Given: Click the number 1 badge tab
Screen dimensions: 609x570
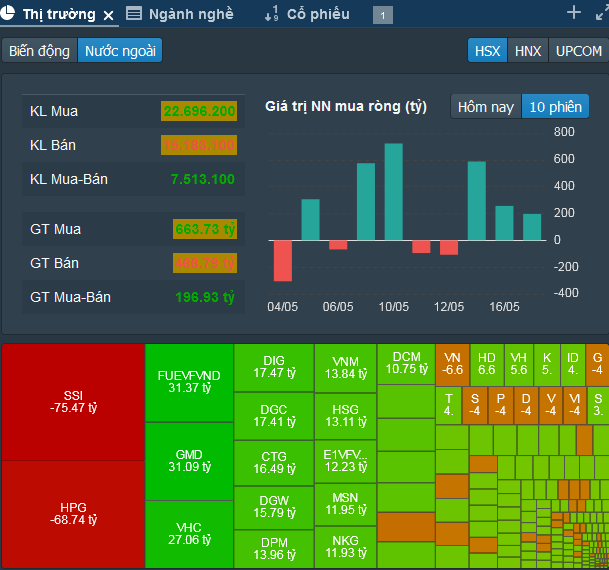Looking at the screenshot, I should pos(383,15).
